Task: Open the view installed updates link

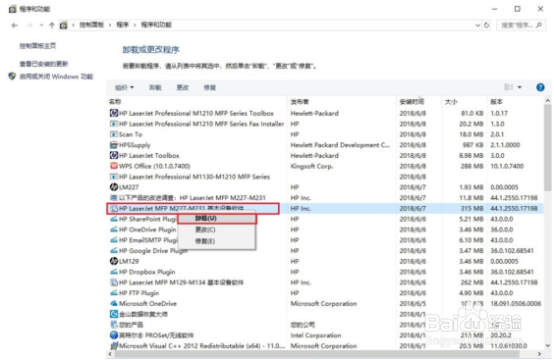Action: click(x=44, y=64)
